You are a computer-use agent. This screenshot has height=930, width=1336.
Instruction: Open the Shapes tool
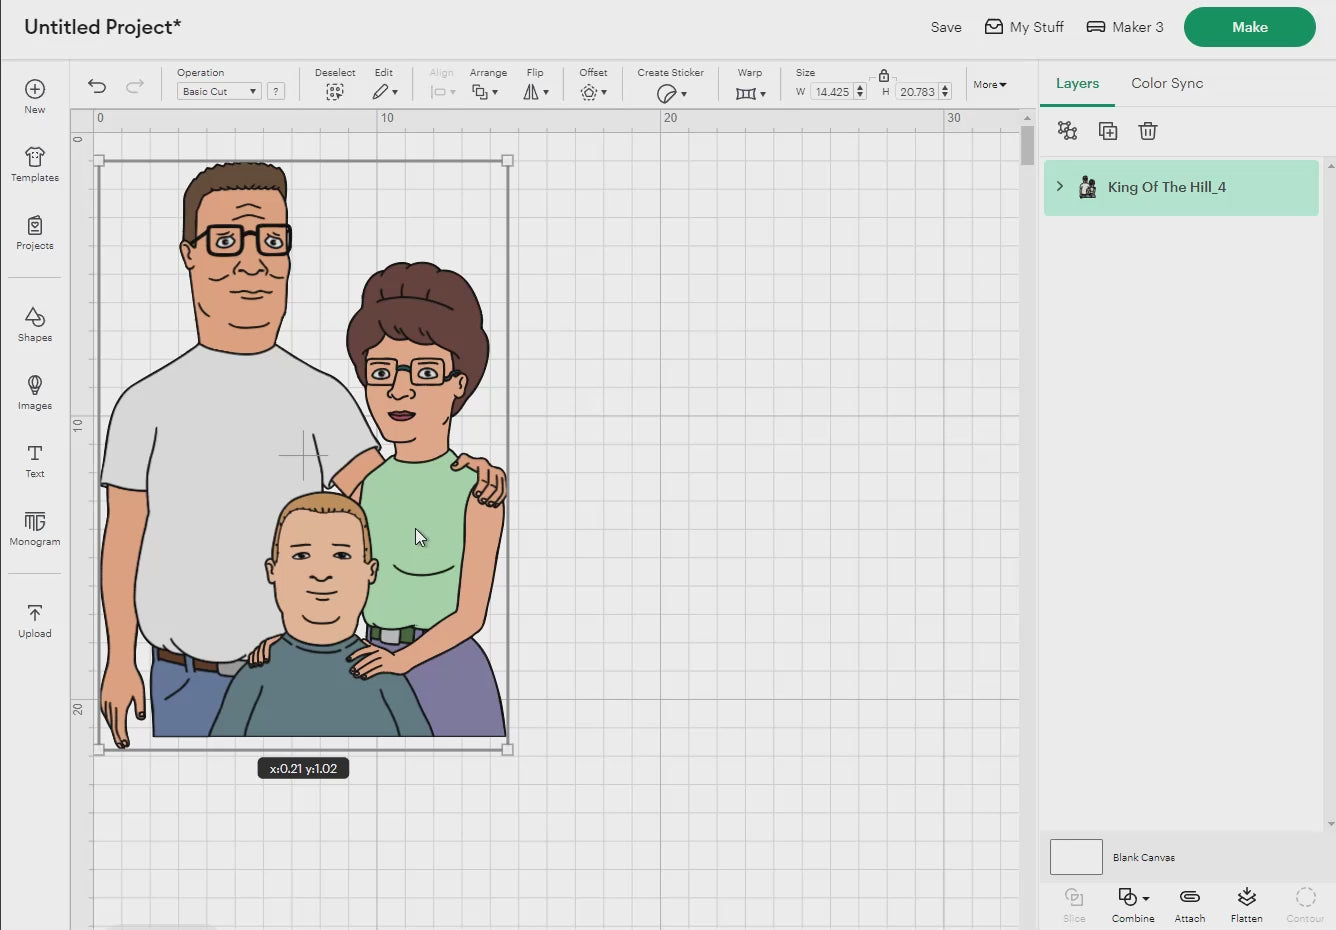(x=35, y=324)
